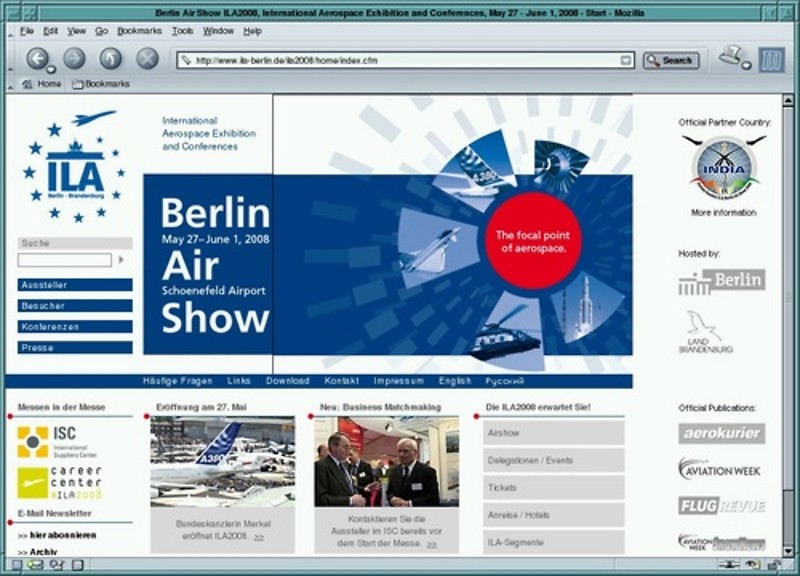800x576 pixels.
Task: Open the URL bar history dropdown arrow
Action: coord(626,60)
